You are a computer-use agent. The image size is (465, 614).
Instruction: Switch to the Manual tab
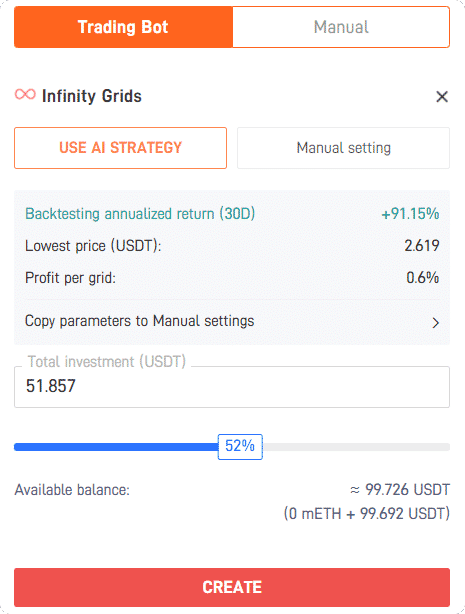341,27
